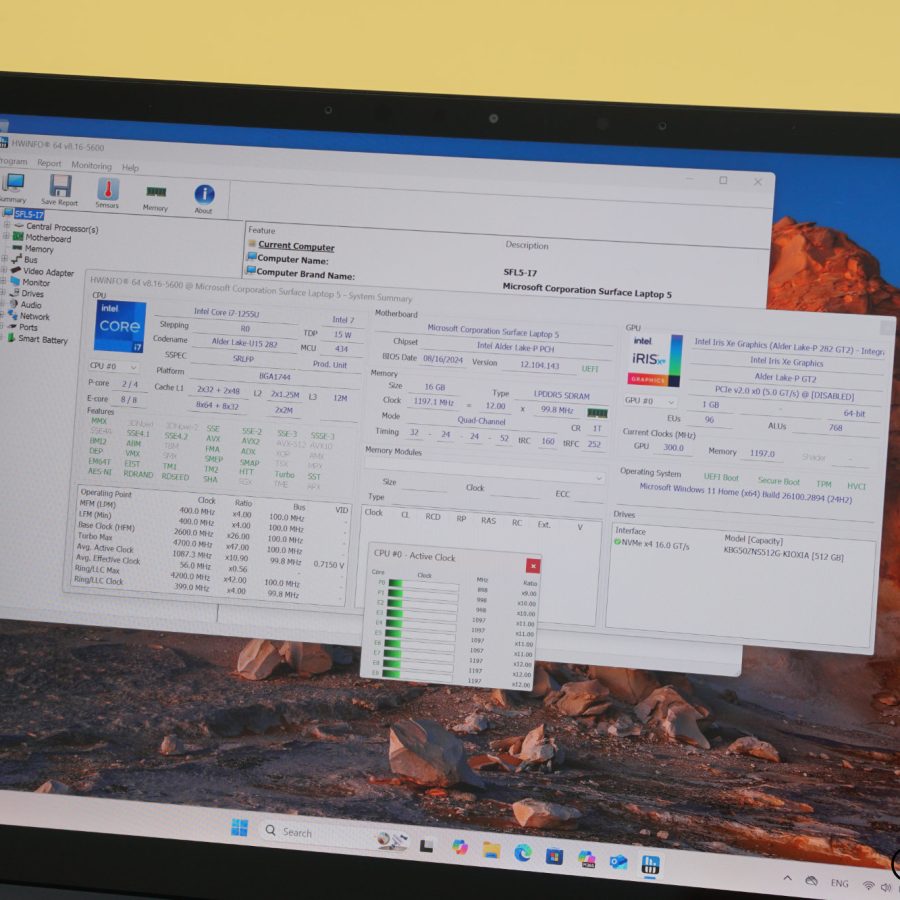The width and height of the screenshot is (900, 900).
Task: Select Central Processor(s) in the tree
Action: 62,228
